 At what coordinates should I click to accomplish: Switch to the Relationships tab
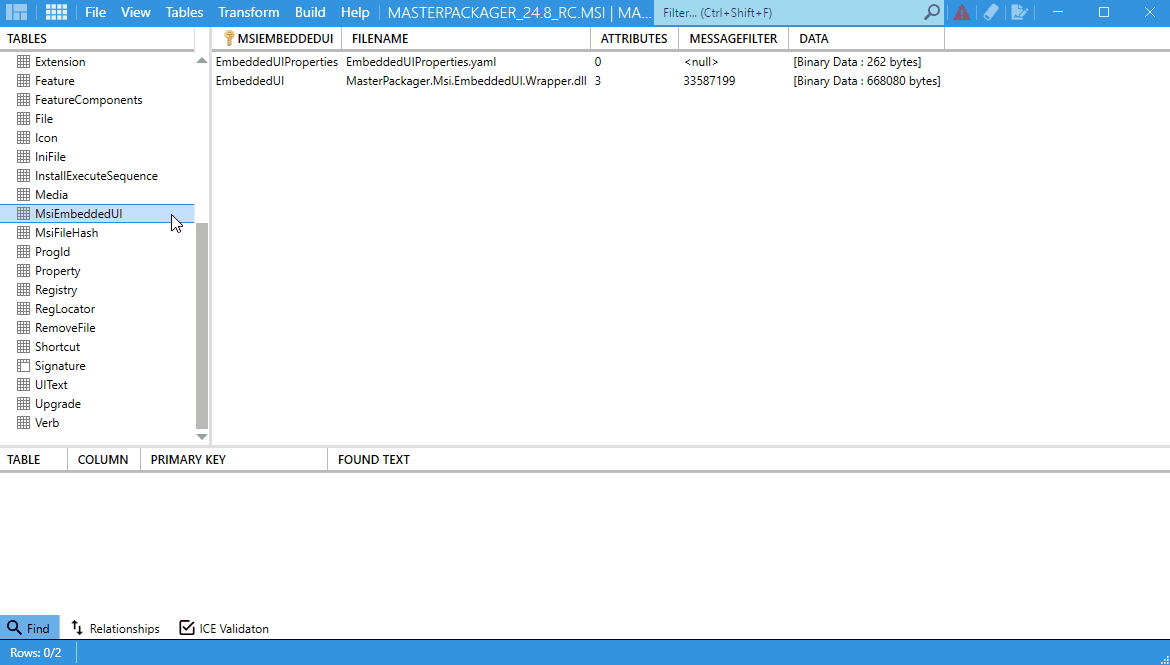pyautogui.click(x=116, y=628)
